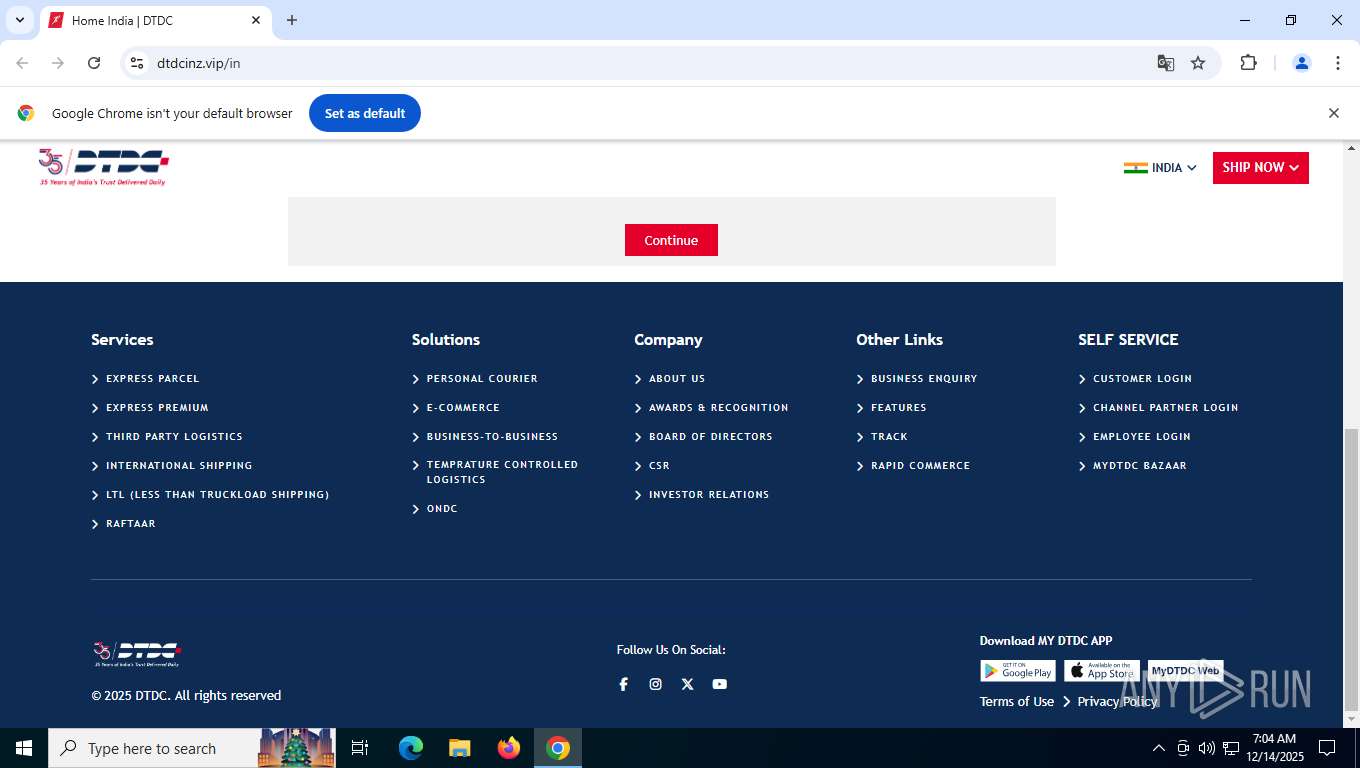
Task: Open the Facebook social icon
Action: (623, 684)
